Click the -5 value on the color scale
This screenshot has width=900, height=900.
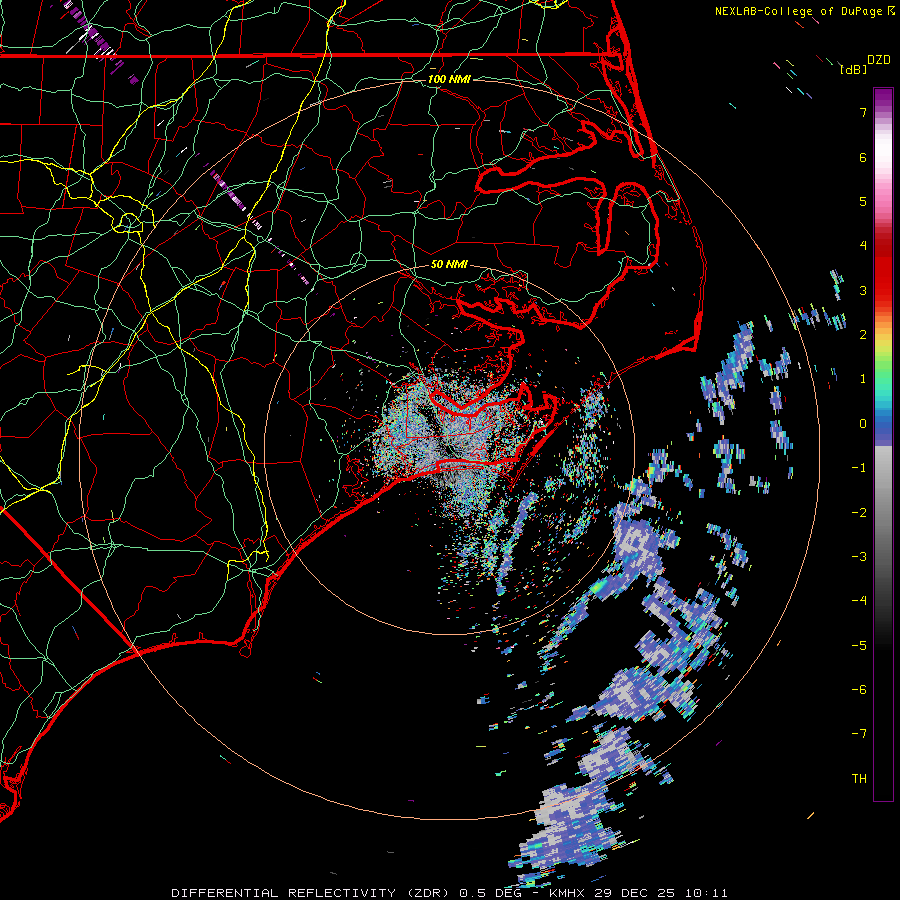click(859, 645)
